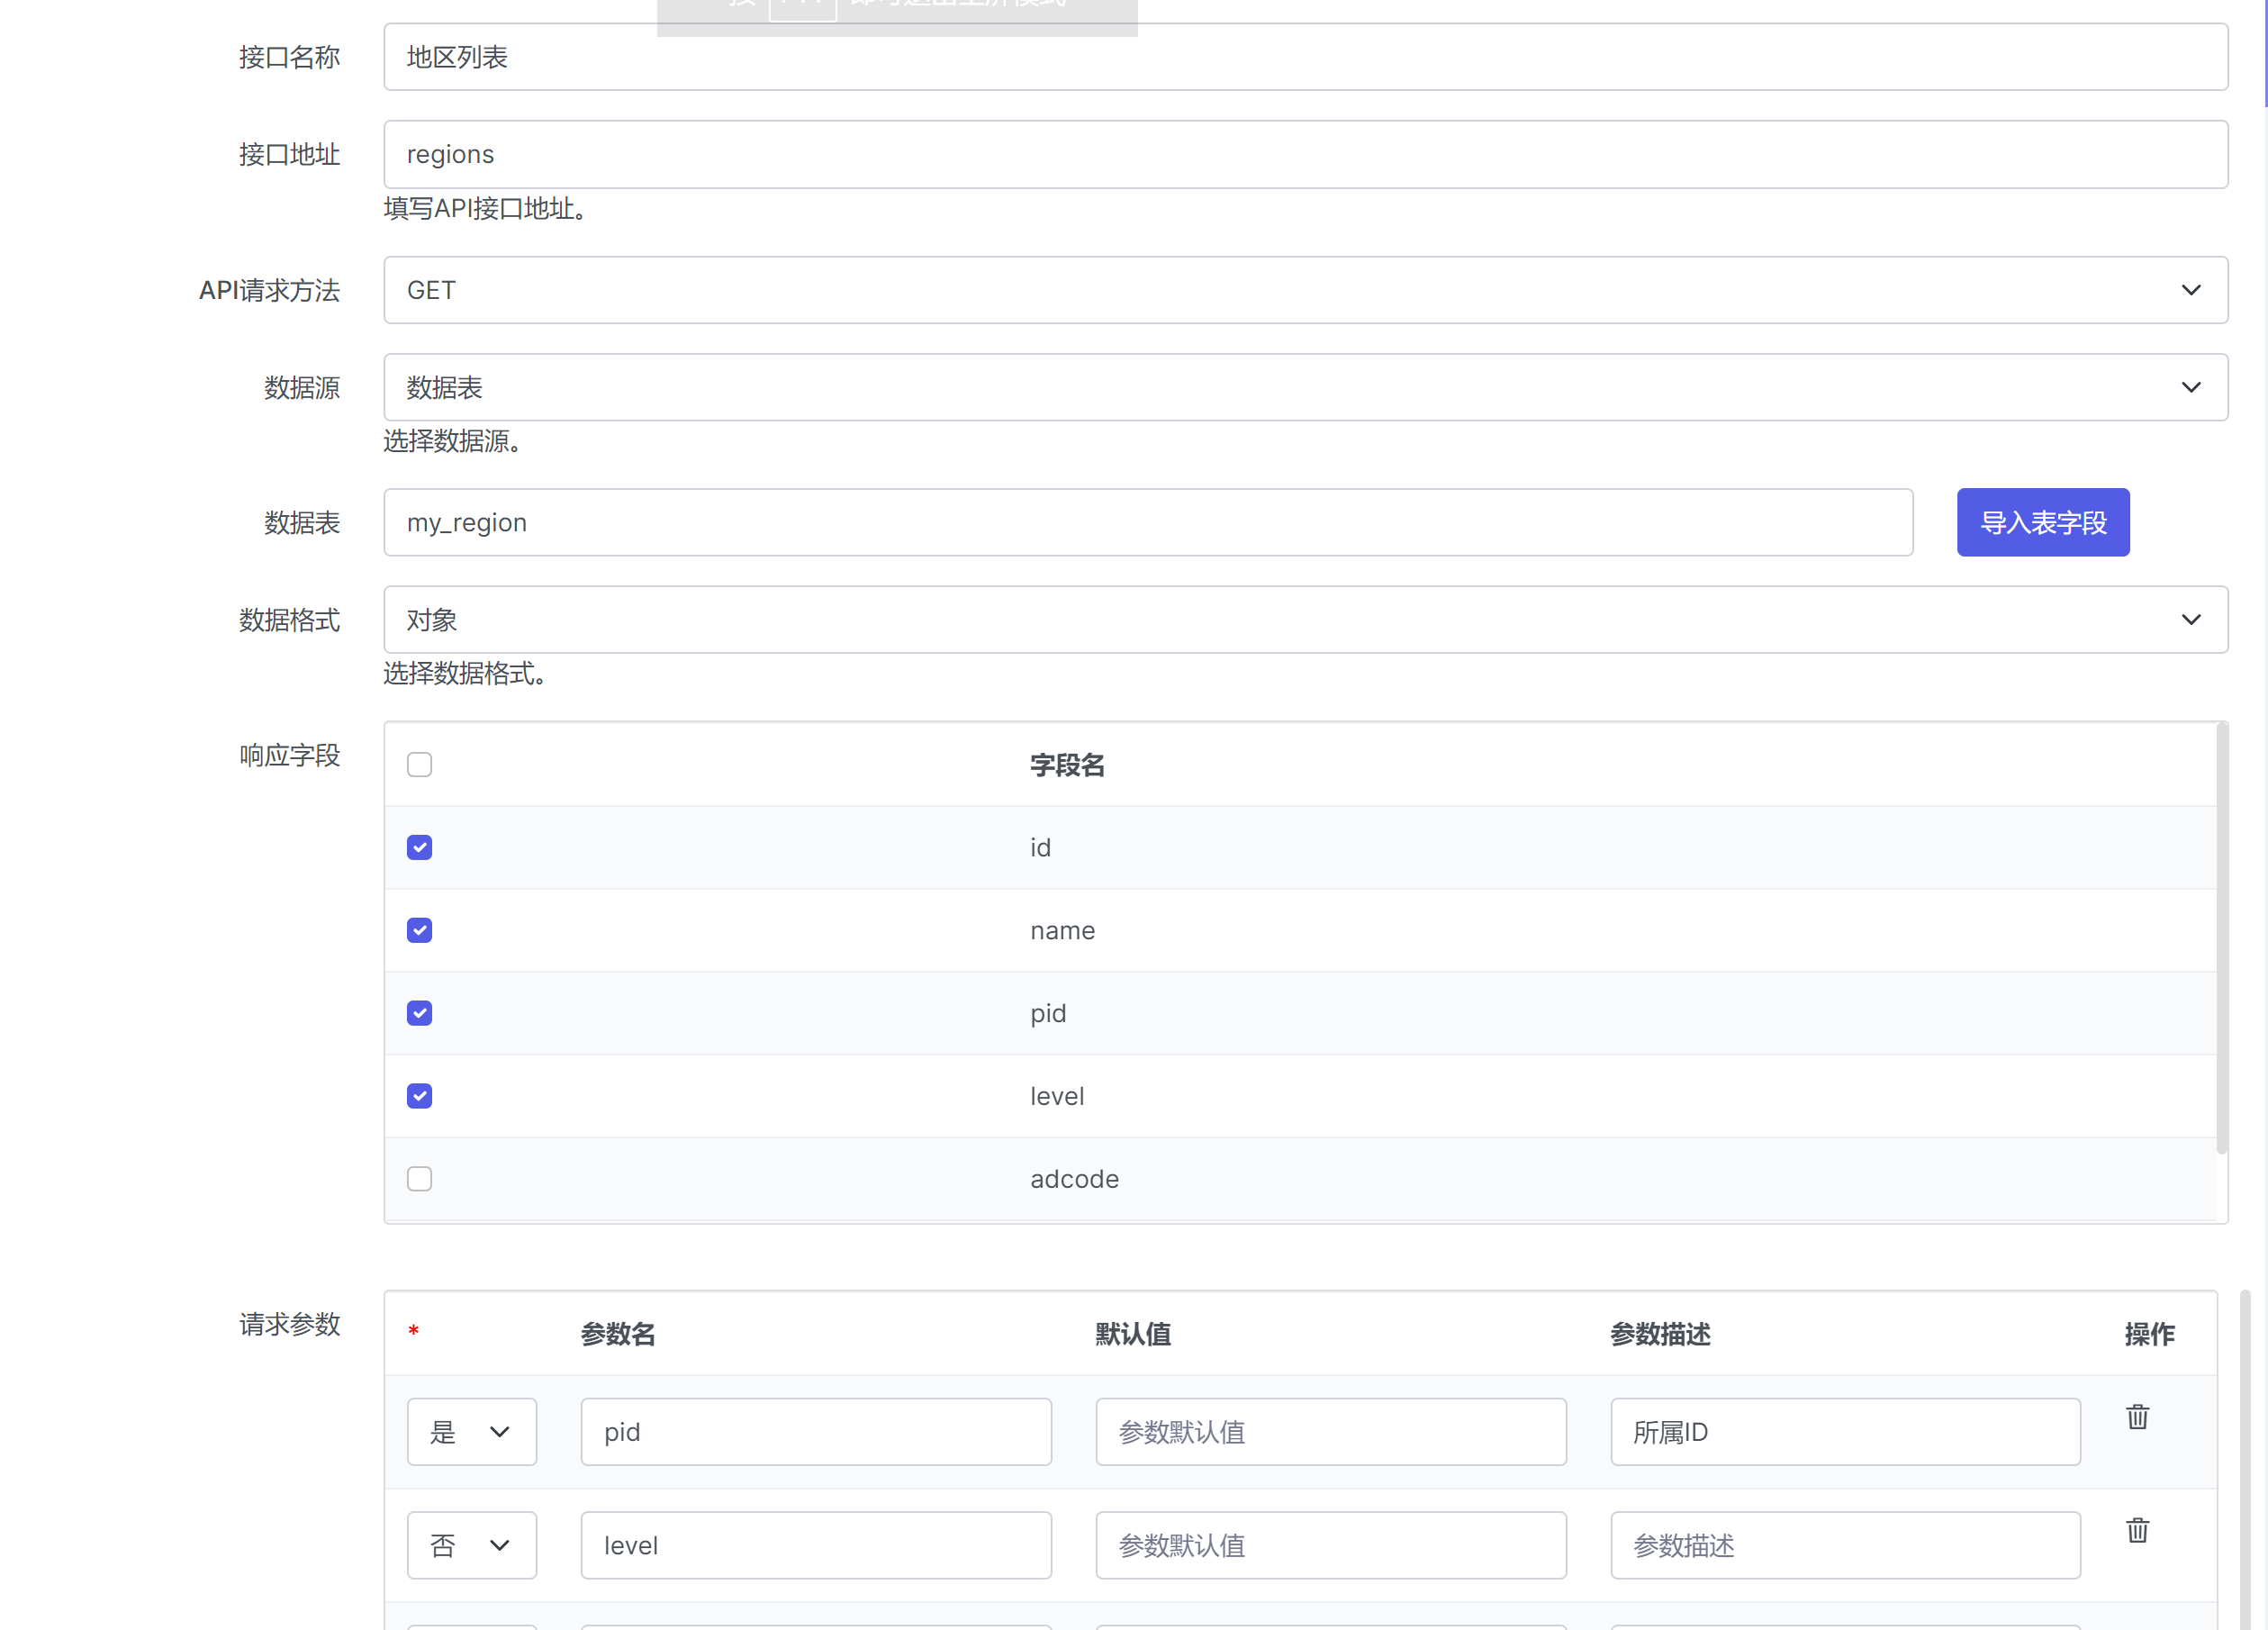Edit the 所属ID description field
This screenshot has width=2268, height=1630.
point(1844,1432)
